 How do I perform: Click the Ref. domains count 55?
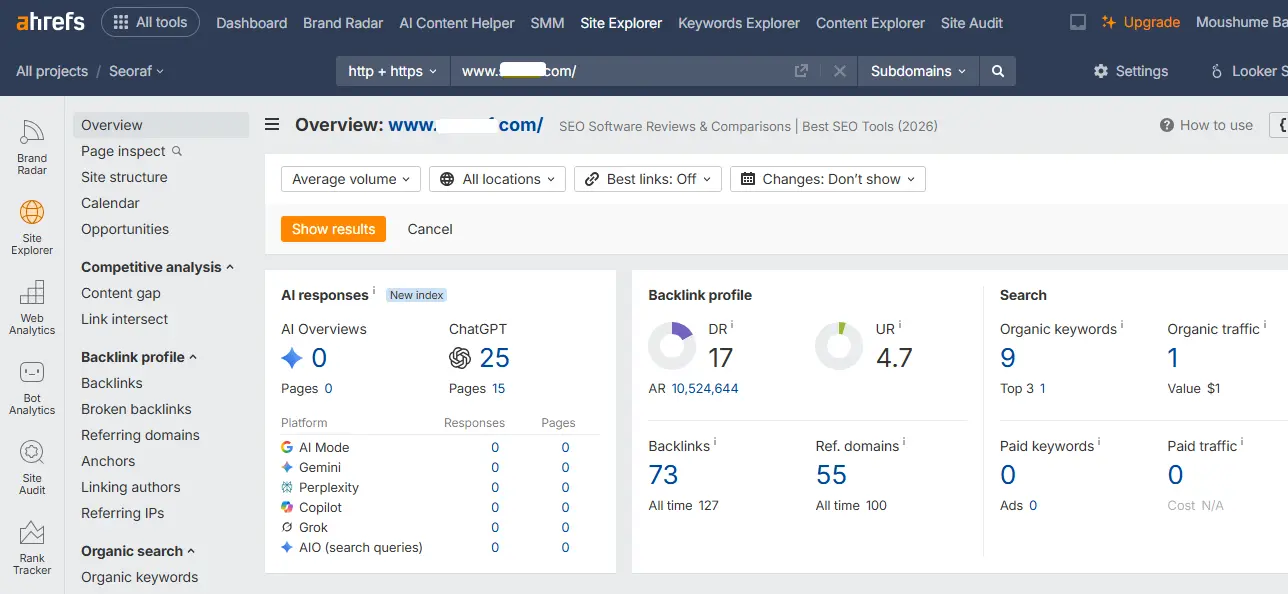pos(831,474)
